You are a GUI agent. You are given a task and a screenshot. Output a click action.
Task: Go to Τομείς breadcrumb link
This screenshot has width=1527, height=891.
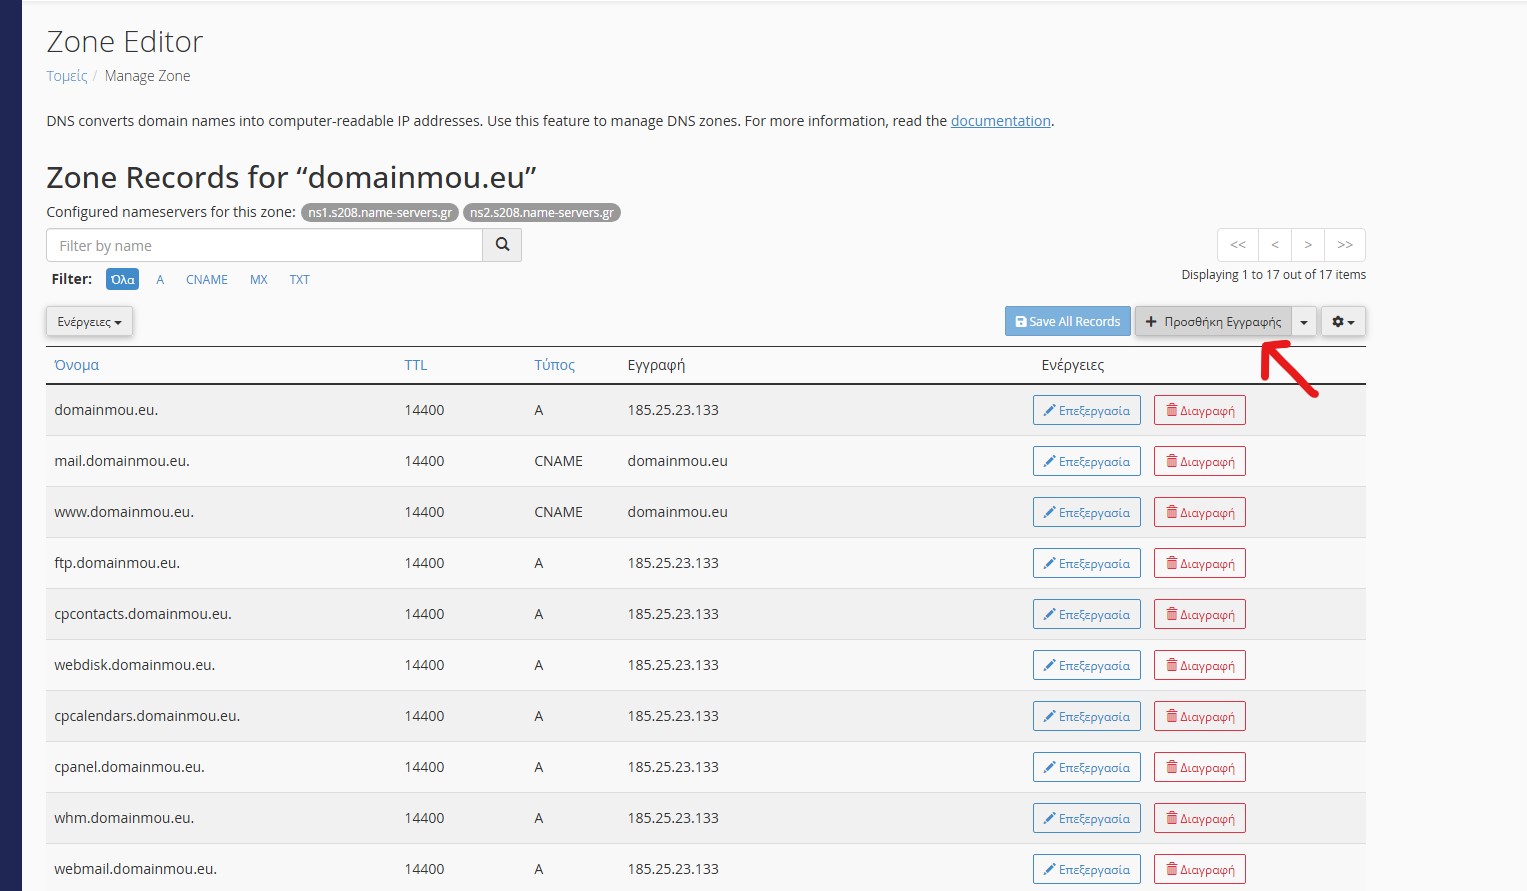coord(67,76)
